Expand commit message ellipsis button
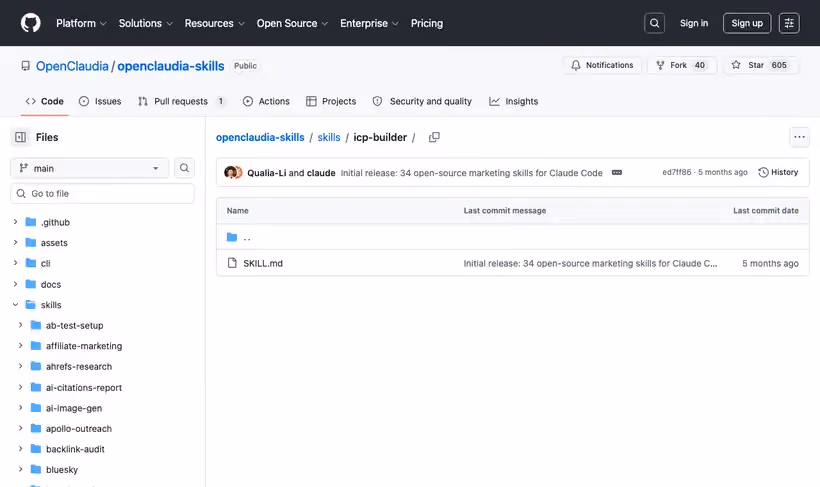 point(617,173)
